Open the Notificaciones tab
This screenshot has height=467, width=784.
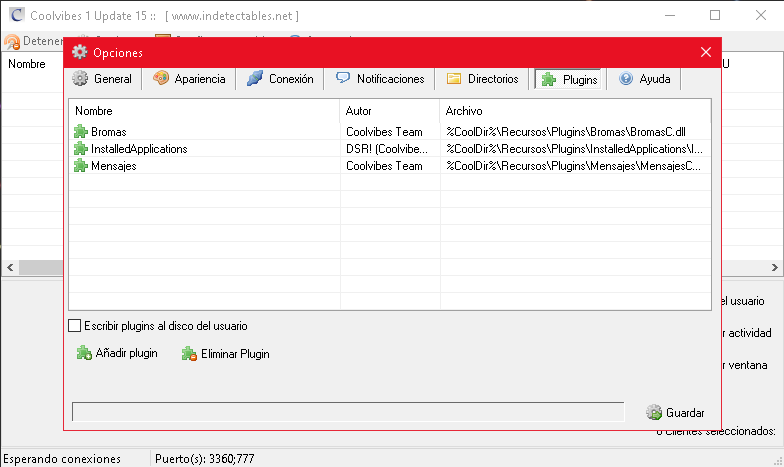point(380,79)
